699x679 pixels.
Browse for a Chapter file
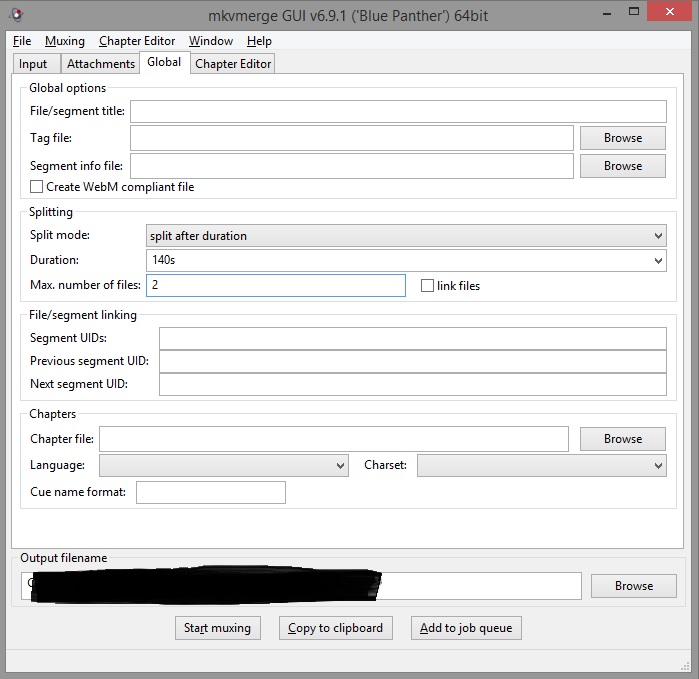coord(623,439)
